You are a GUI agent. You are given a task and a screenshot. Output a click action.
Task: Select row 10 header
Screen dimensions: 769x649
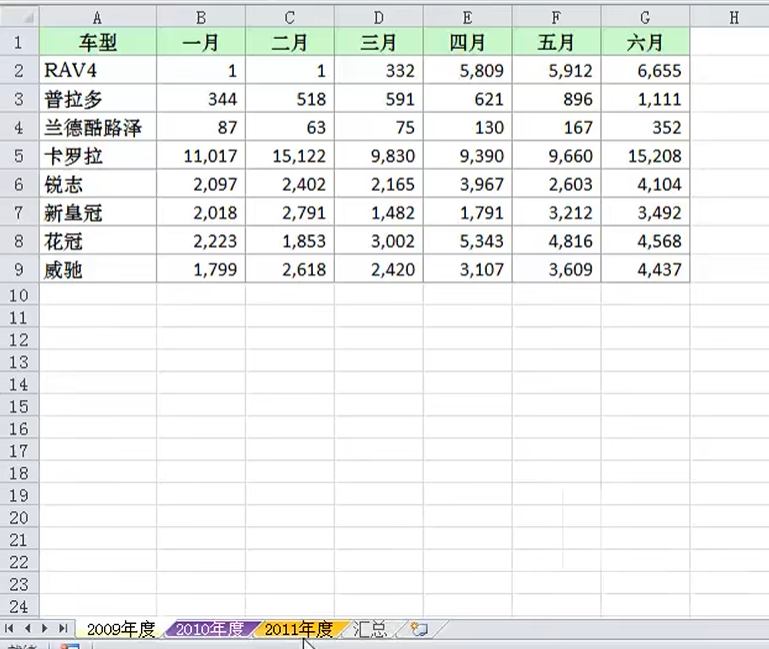[x=19, y=295]
